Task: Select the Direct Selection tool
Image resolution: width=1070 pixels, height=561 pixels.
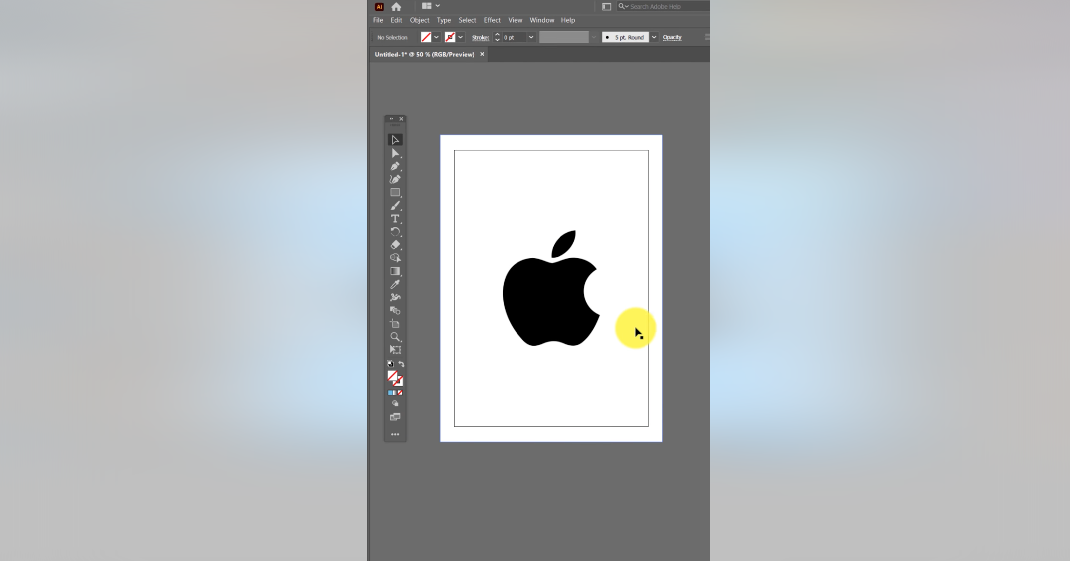Action: pyautogui.click(x=395, y=153)
